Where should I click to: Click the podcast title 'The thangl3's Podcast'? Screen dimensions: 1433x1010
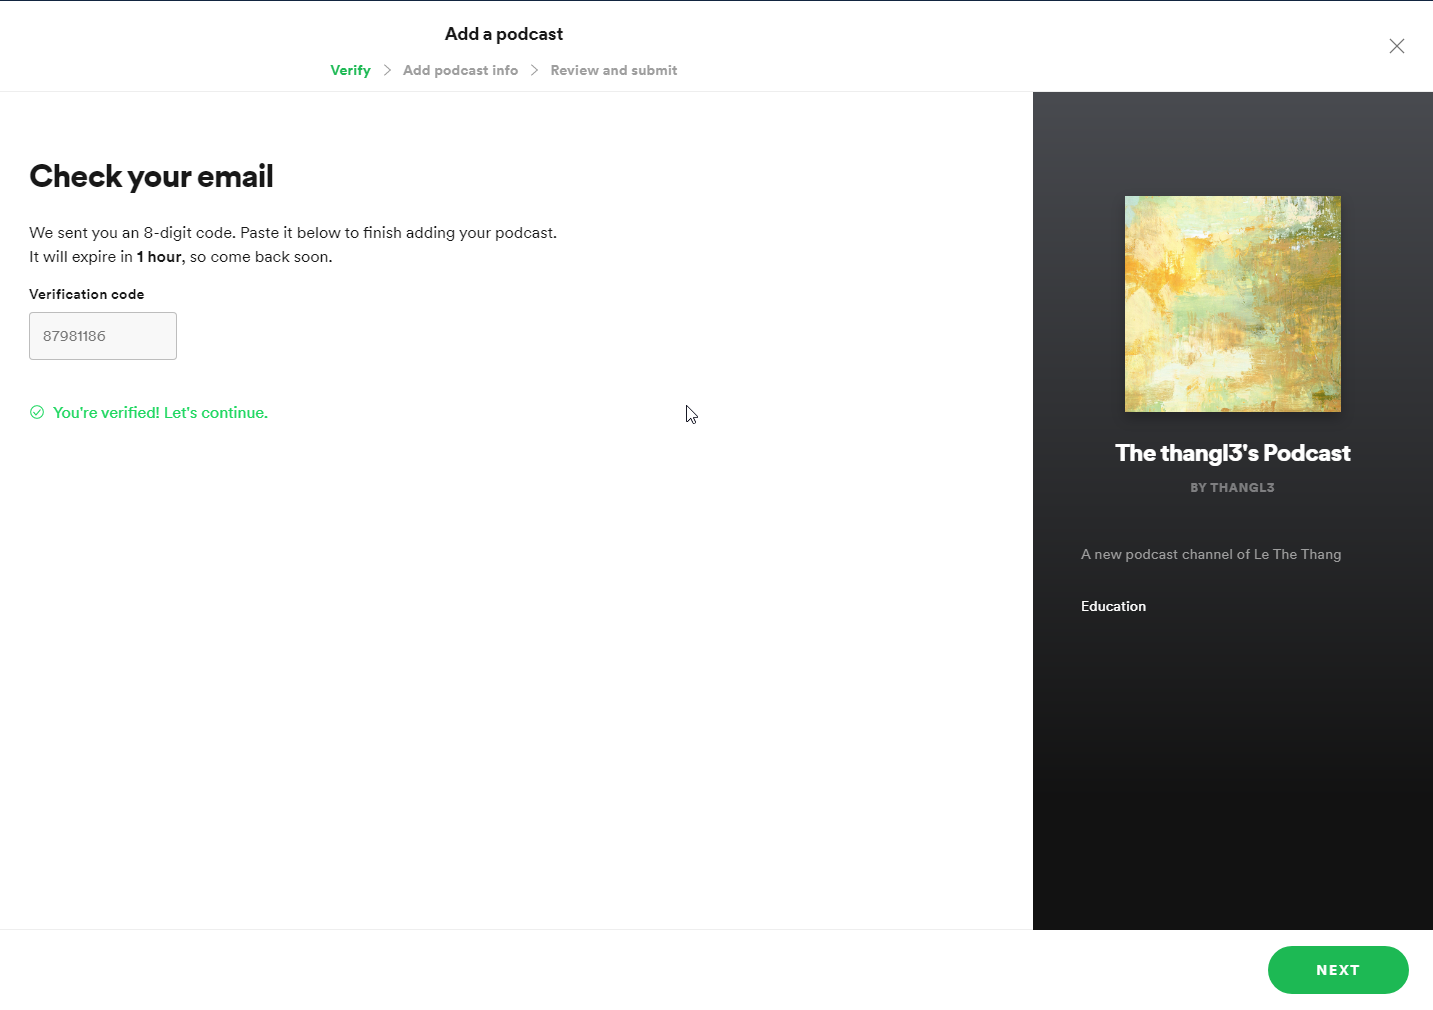(x=1233, y=453)
